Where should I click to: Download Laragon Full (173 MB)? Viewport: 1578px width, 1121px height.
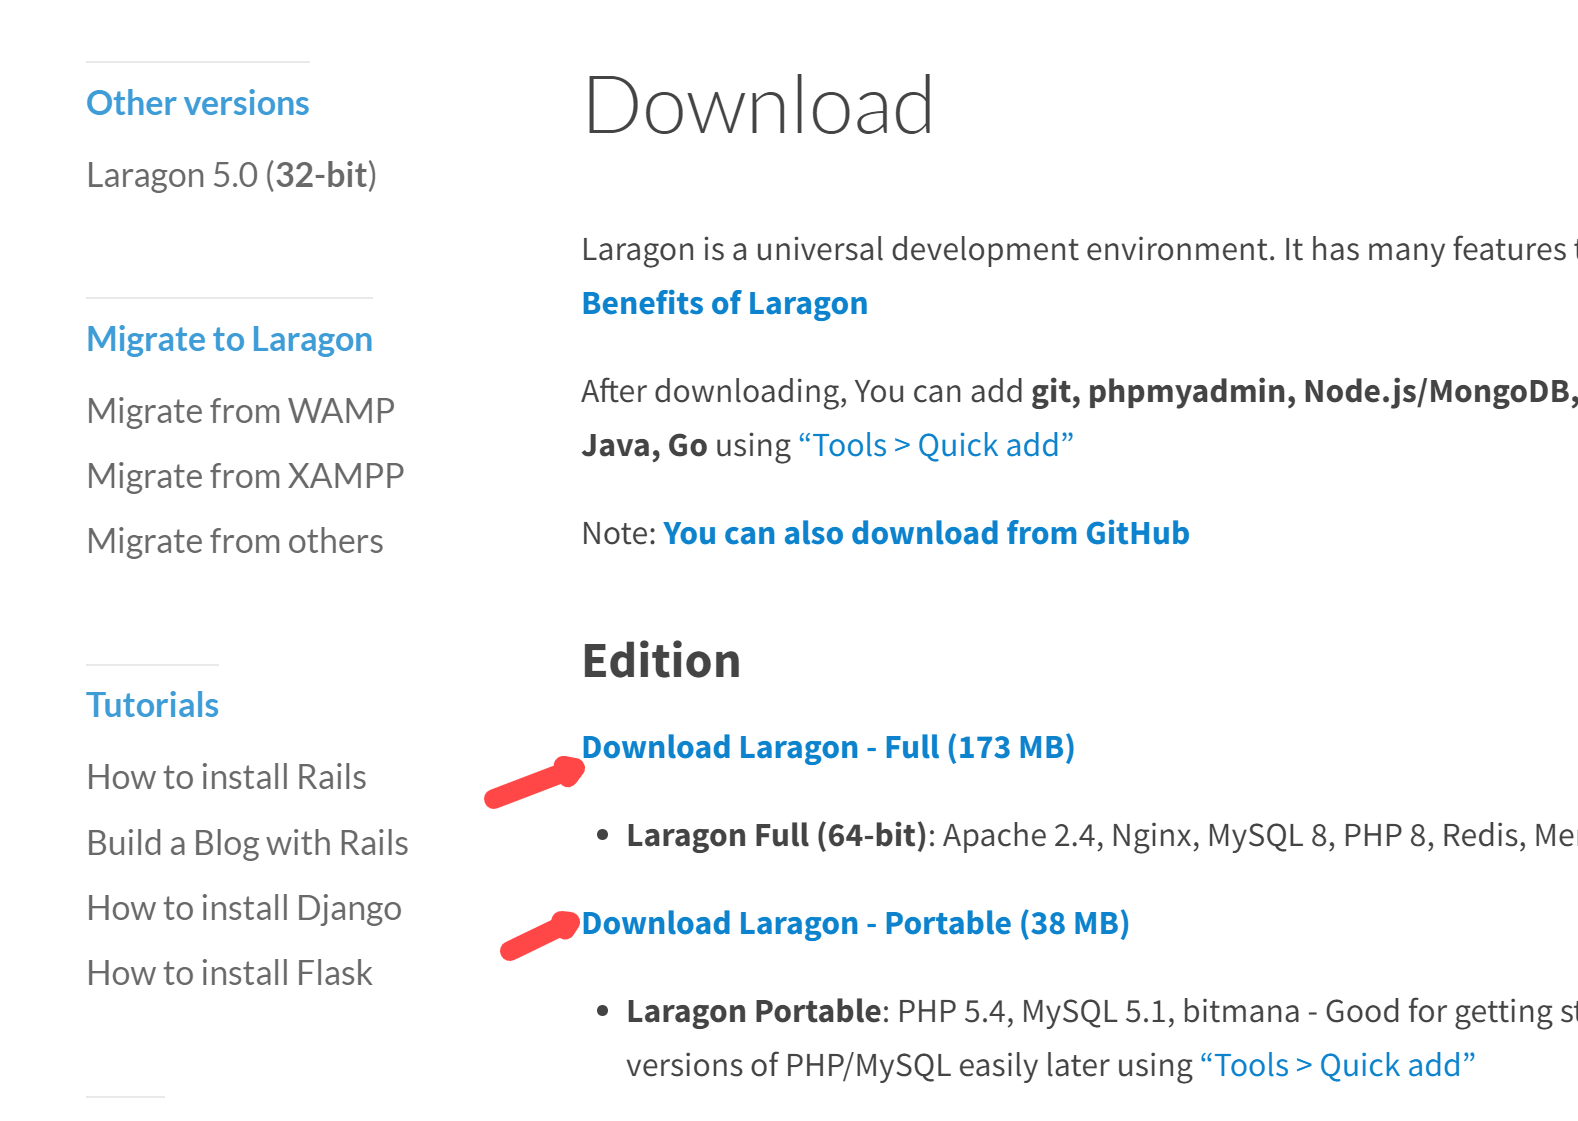[828, 747]
